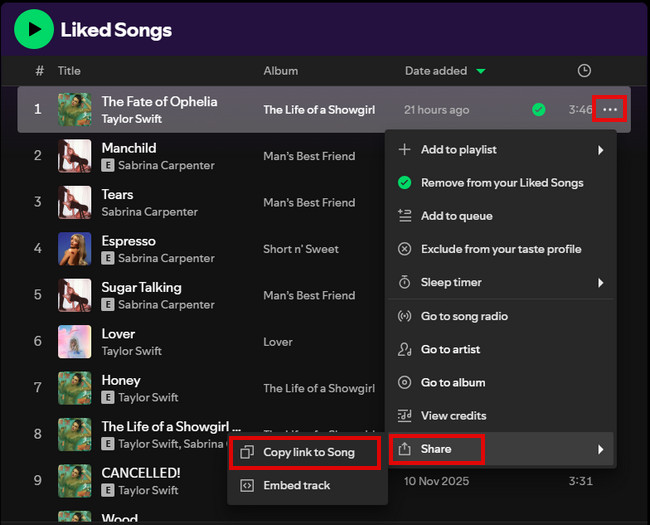Open the Tears song title
Image resolution: width=650 pixels, height=525 pixels.
tap(117, 194)
